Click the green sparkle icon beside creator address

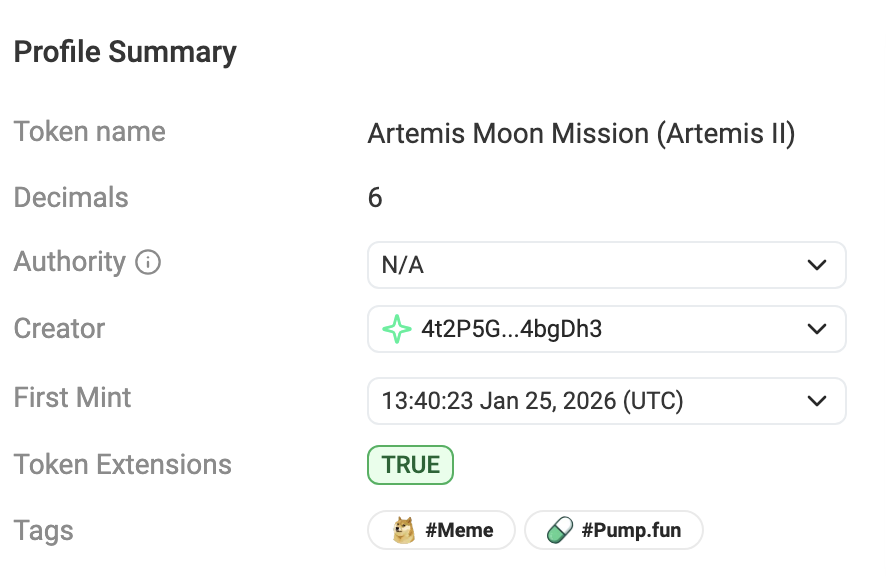click(x=397, y=329)
